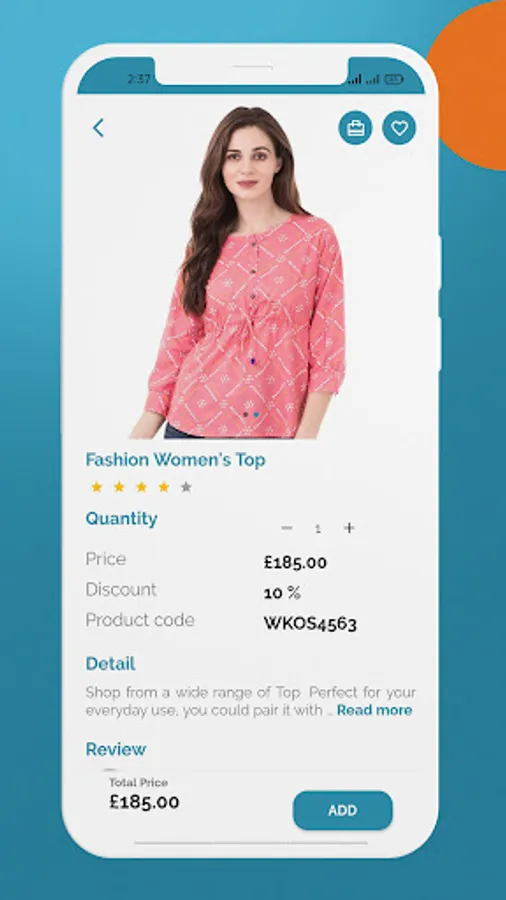The image size is (506, 900).
Task: Tap the product code WKOS4563
Action: point(310,623)
